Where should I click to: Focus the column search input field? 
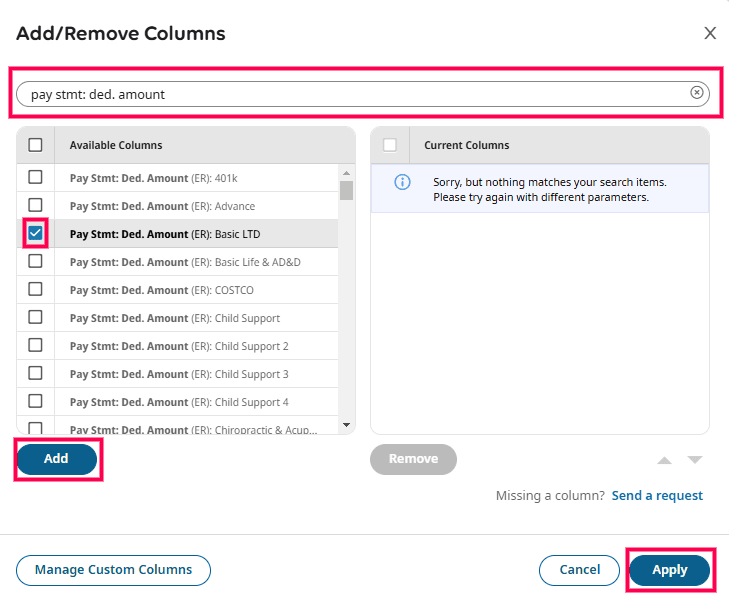click(x=350, y=94)
